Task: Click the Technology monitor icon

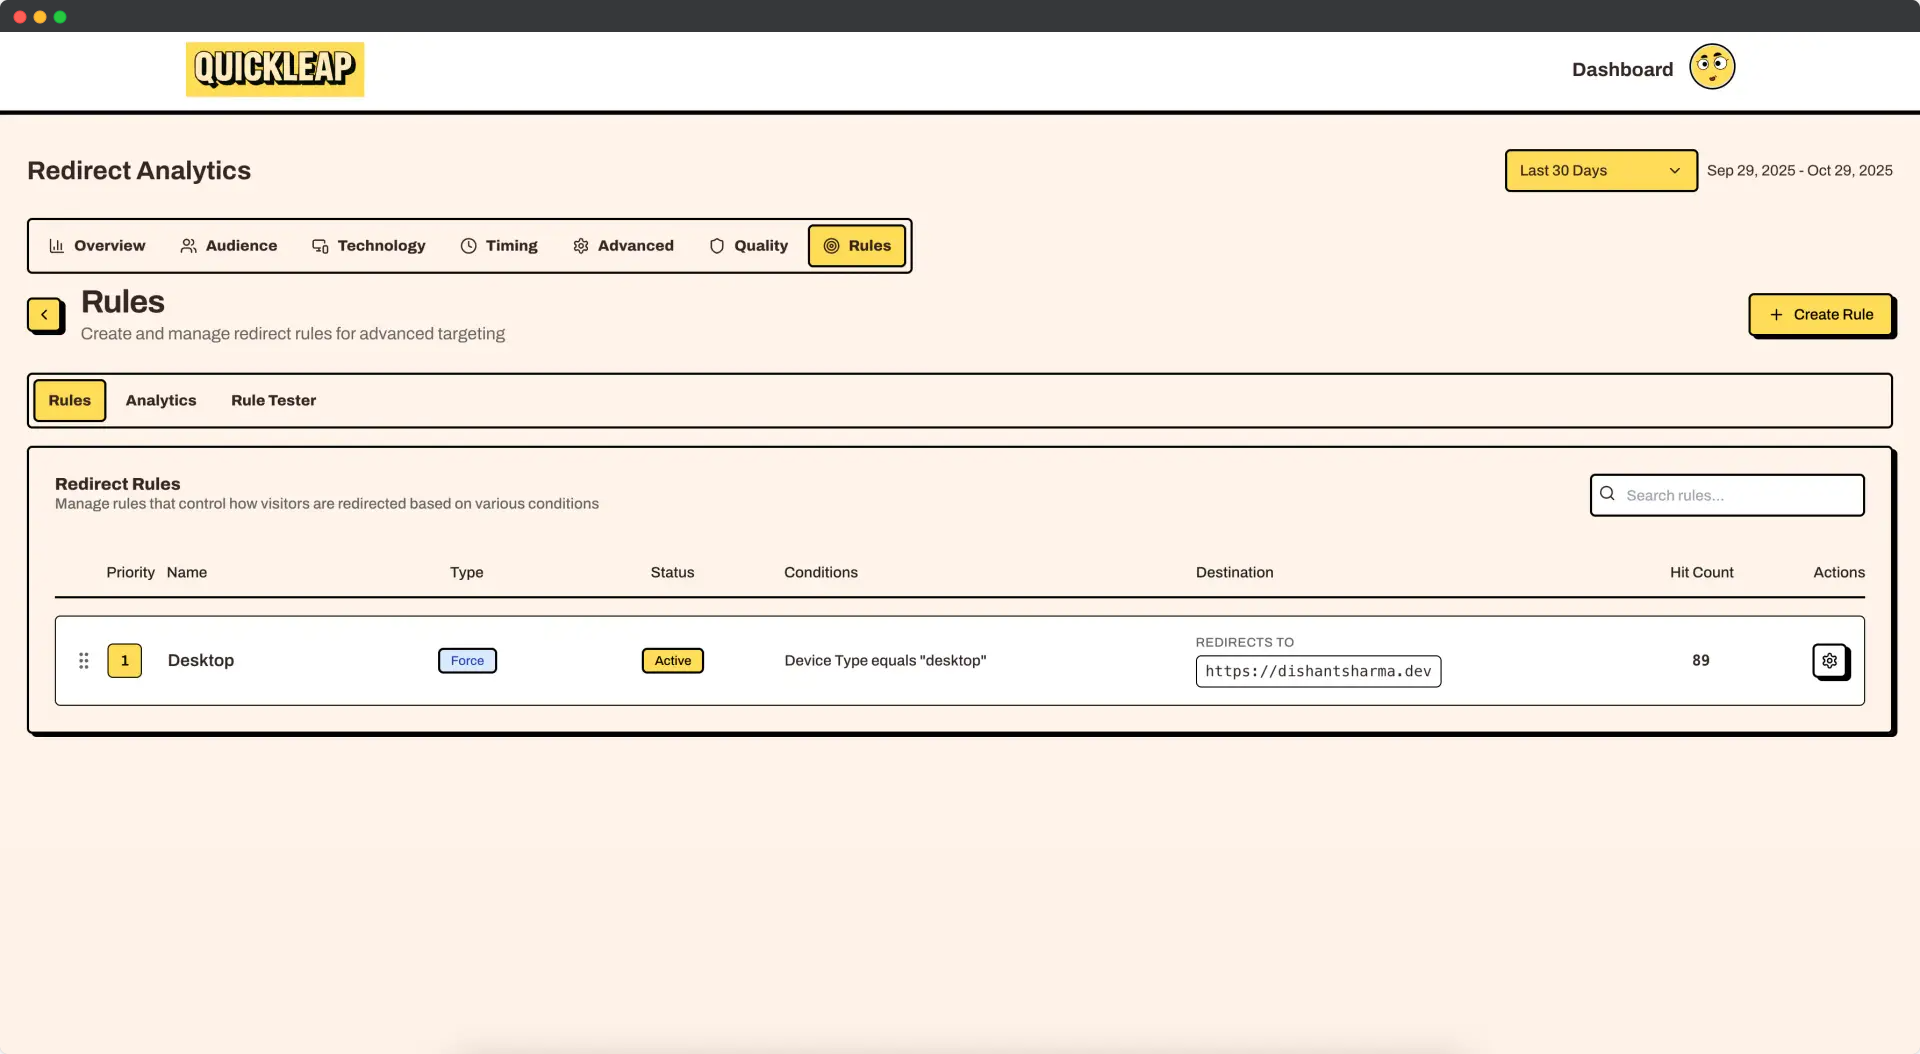Action: pyautogui.click(x=318, y=245)
